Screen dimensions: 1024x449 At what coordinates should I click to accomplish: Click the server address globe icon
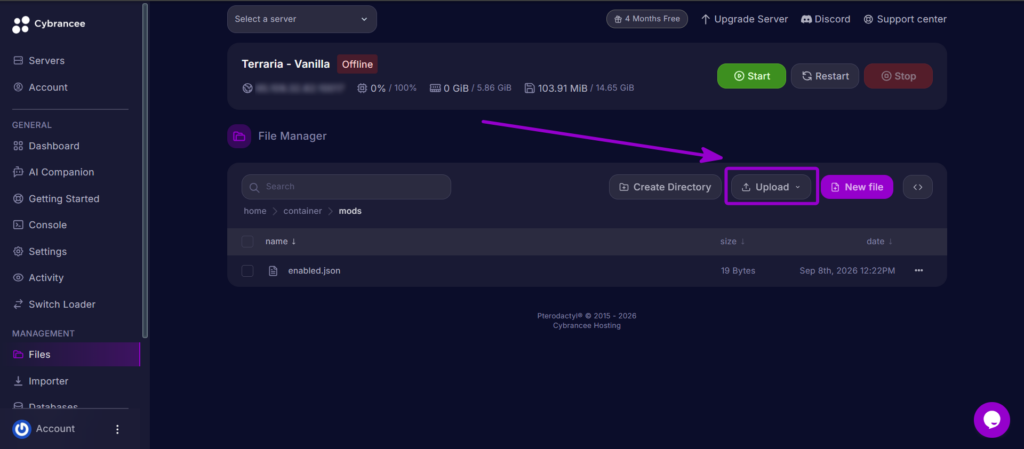tap(247, 87)
